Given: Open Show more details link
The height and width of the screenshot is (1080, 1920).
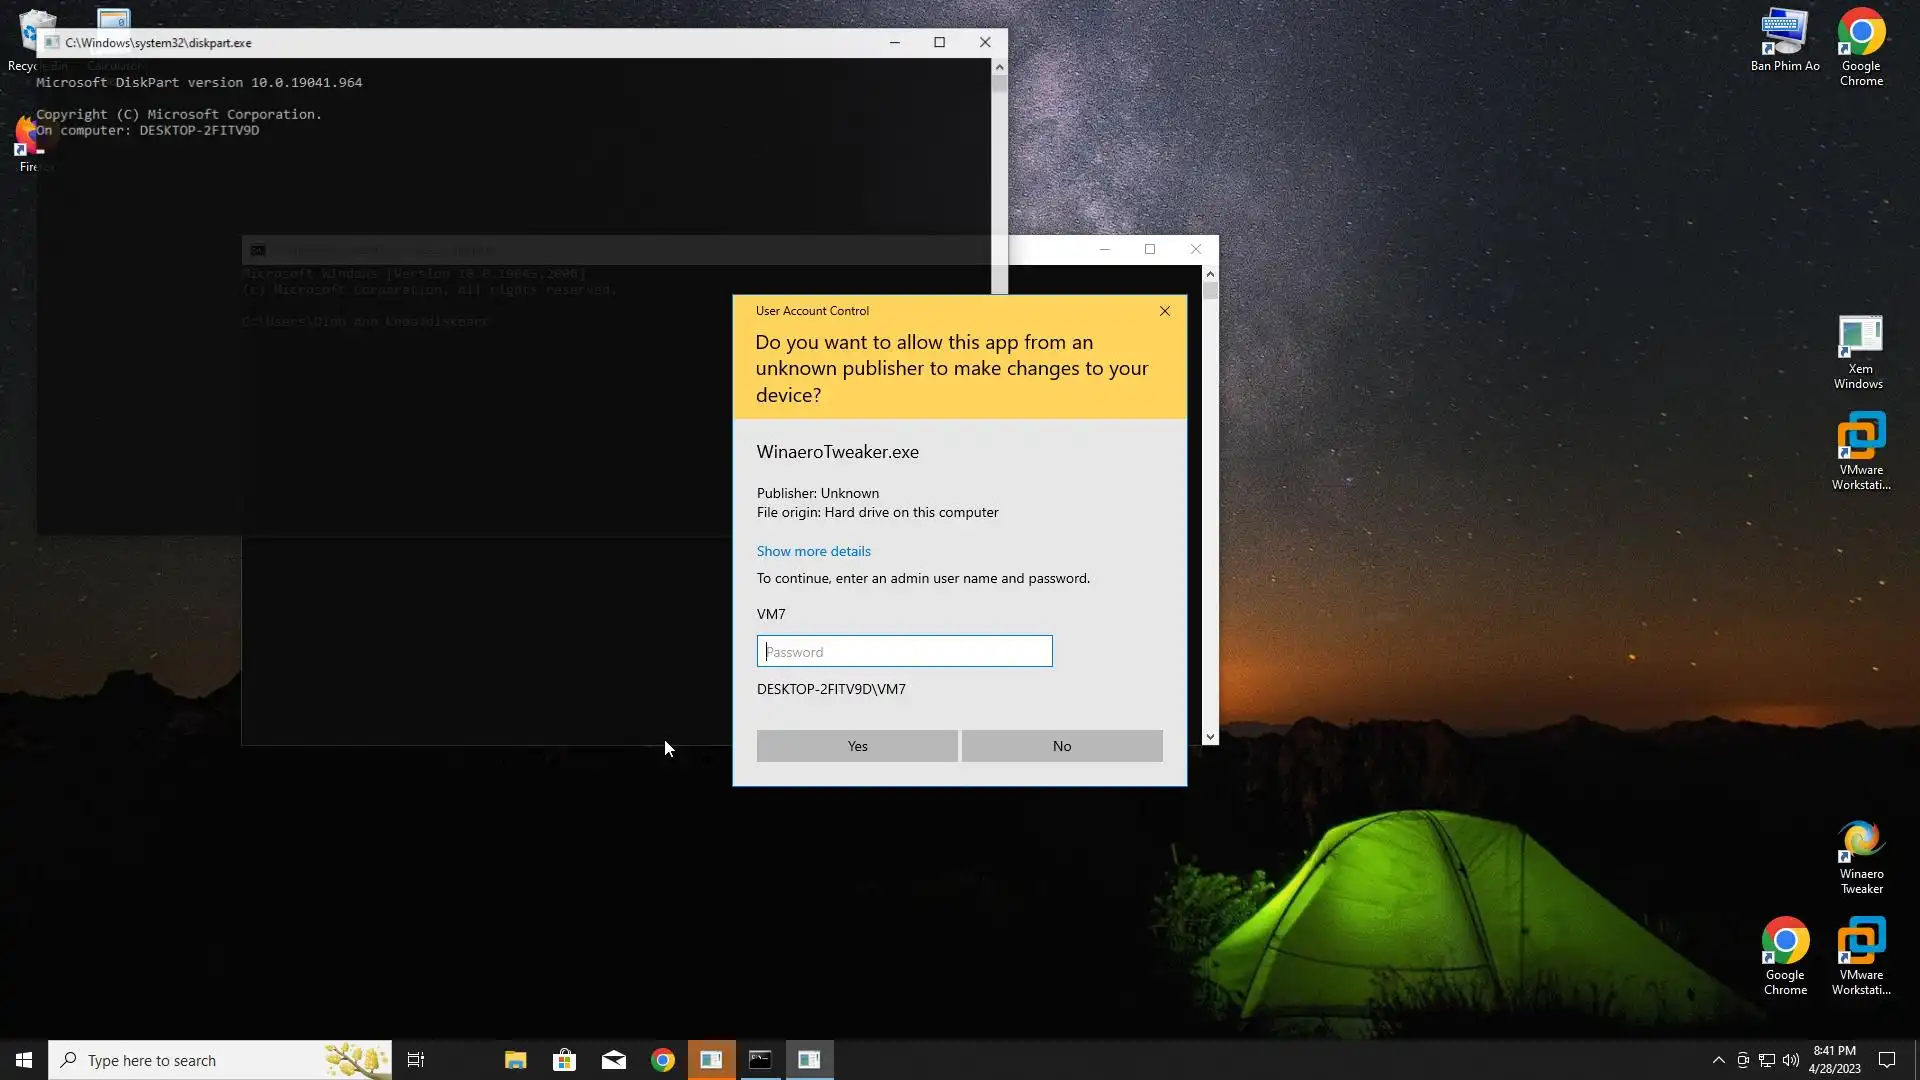Looking at the screenshot, I should coord(813,551).
